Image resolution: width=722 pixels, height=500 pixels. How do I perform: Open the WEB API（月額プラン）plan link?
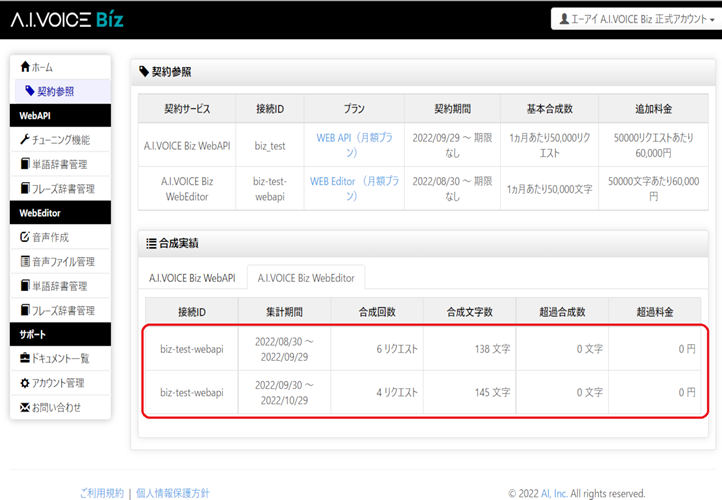point(354,145)
